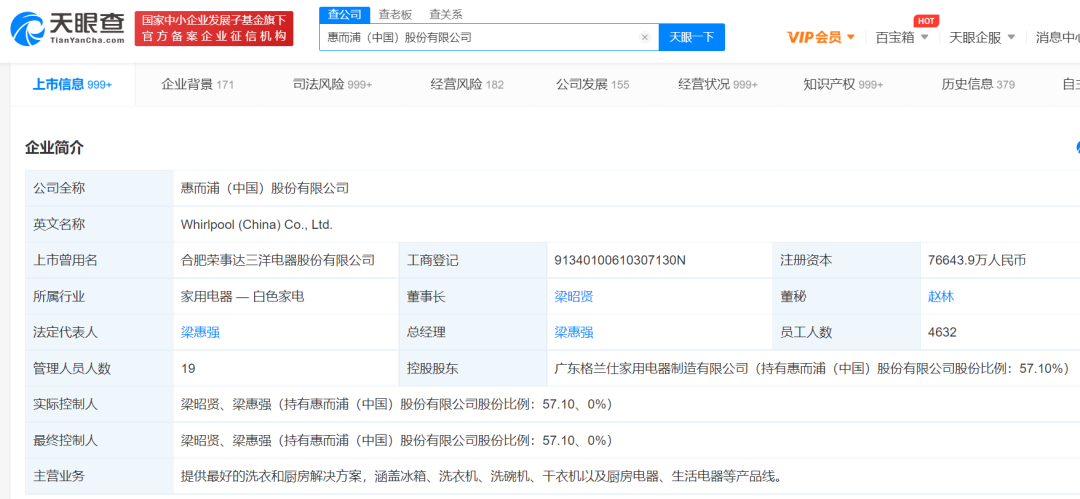Viewport: 1080px width, 499px height.
Task: Click the 主营业务 description text
Action: (x=483, y=476)
